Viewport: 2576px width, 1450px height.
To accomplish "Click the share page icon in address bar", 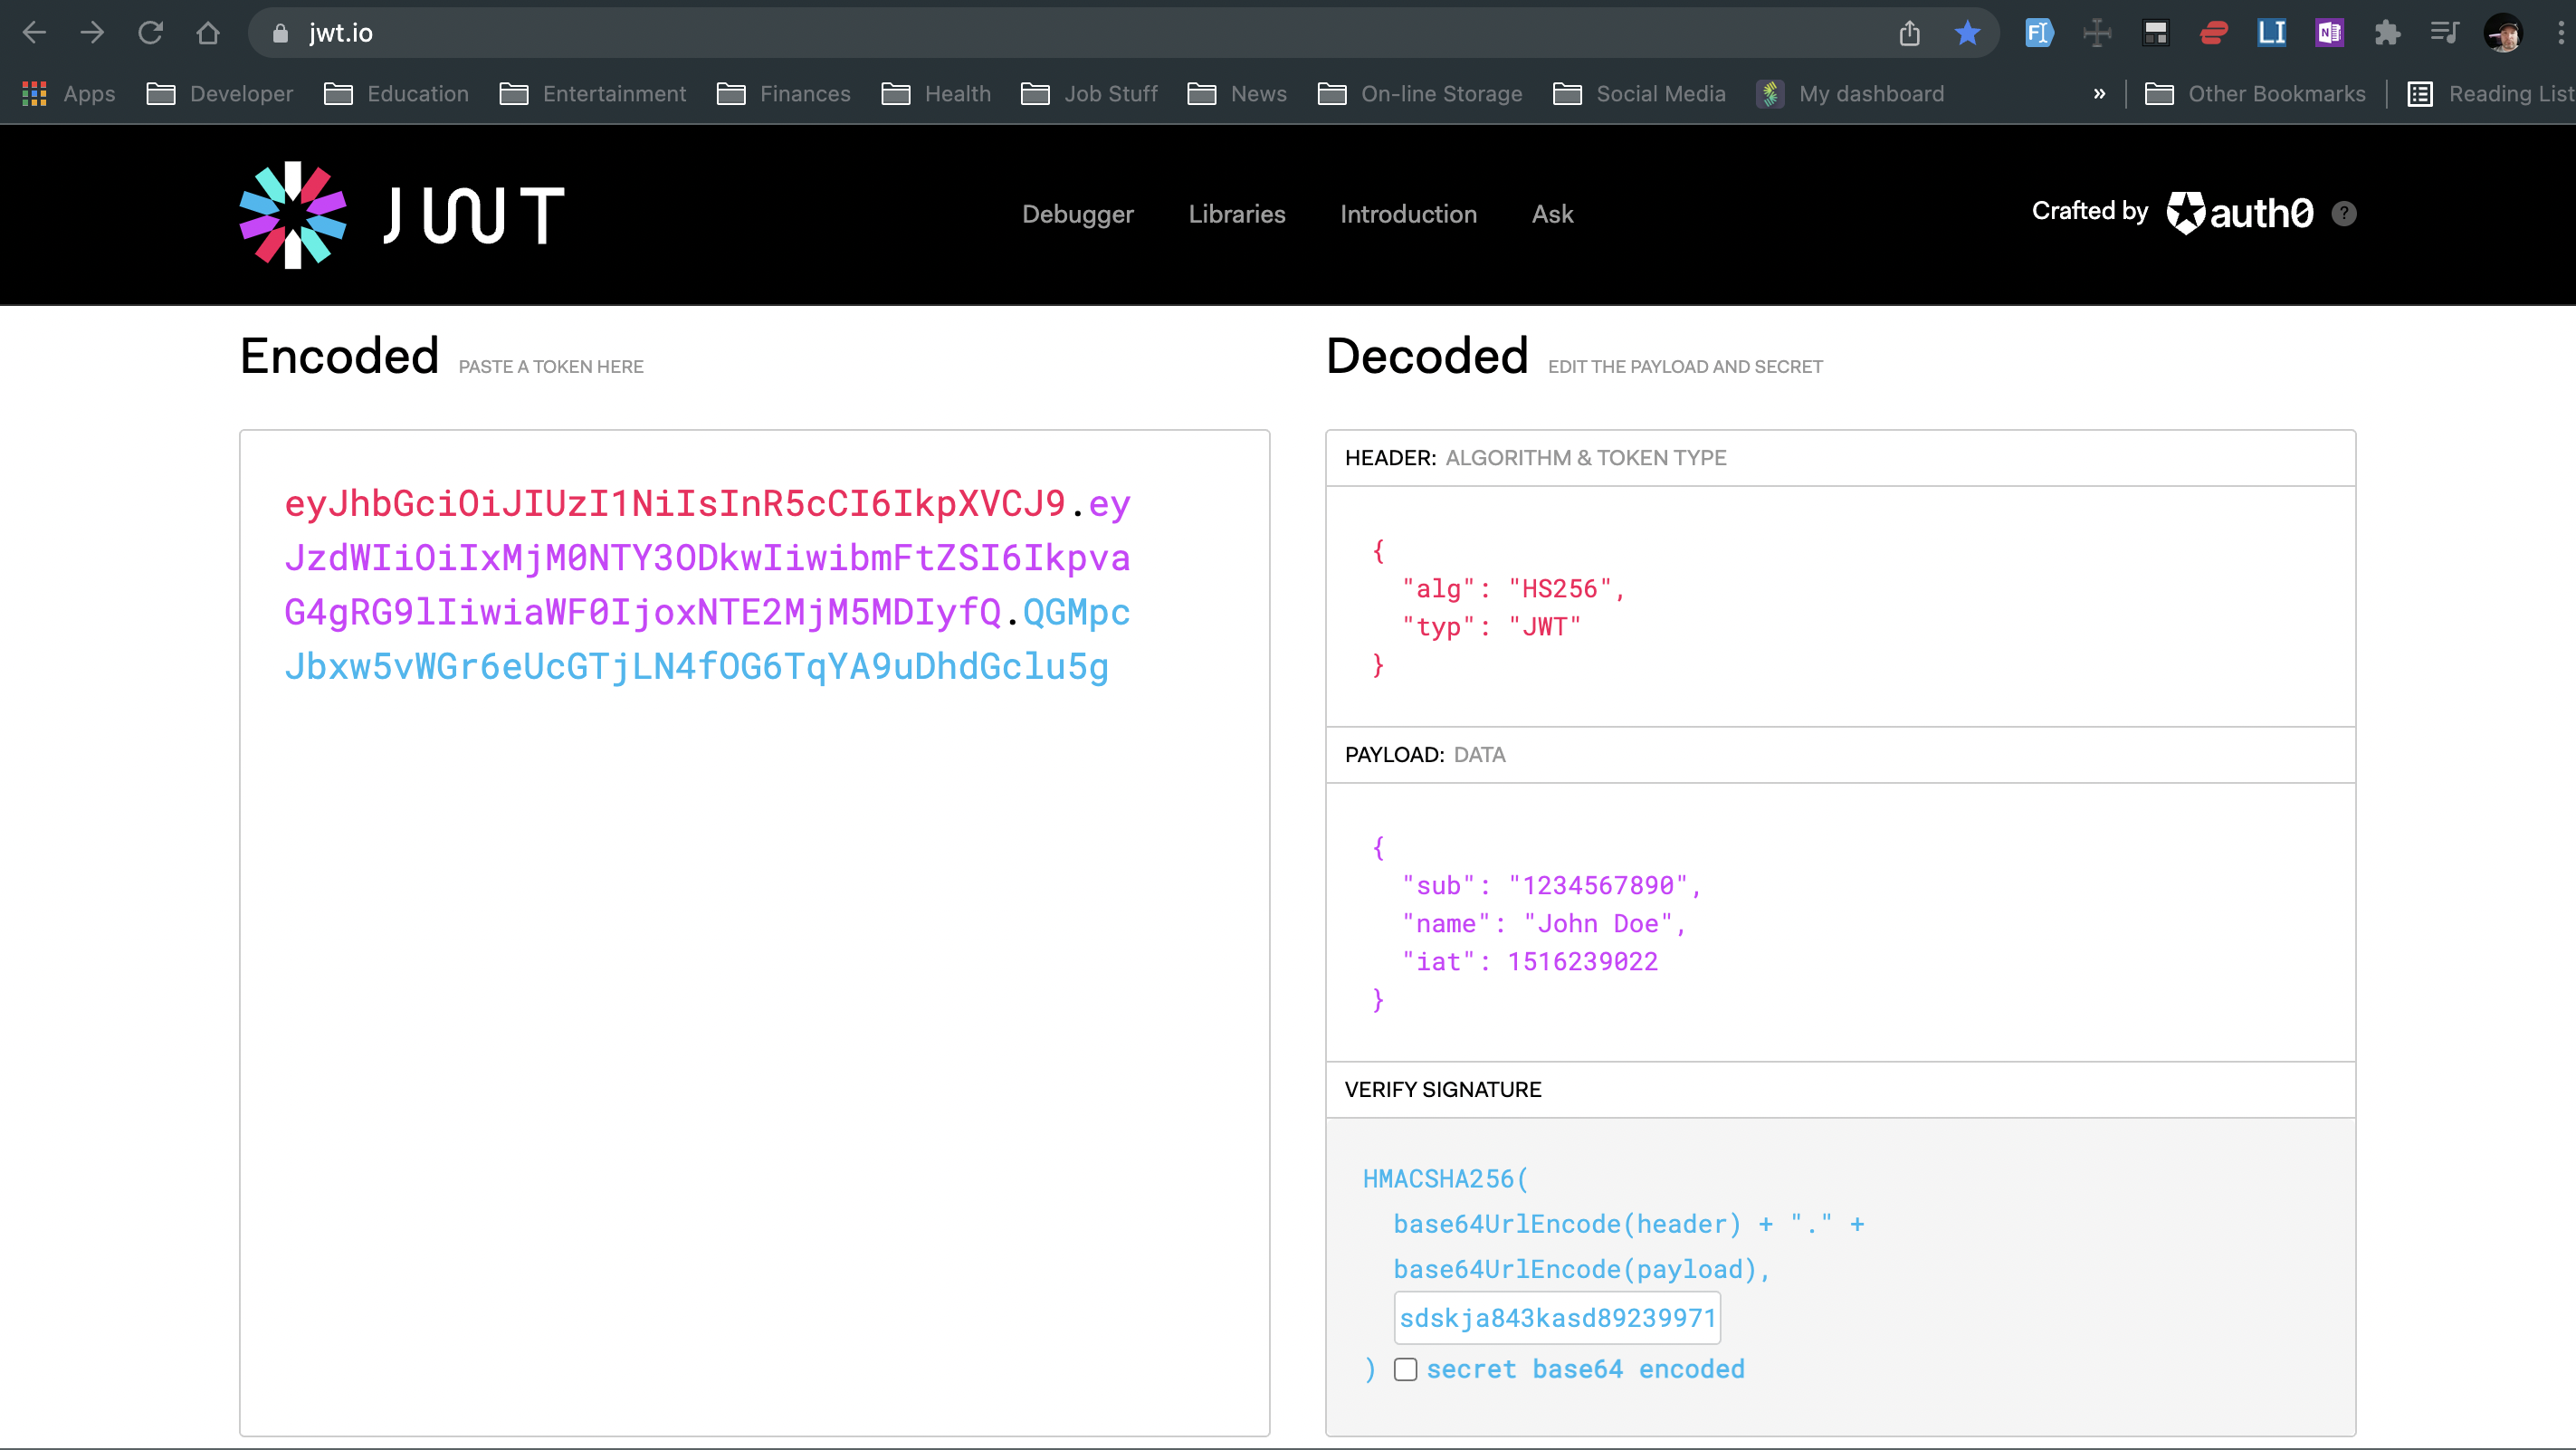I will (x=1909, y=33).
